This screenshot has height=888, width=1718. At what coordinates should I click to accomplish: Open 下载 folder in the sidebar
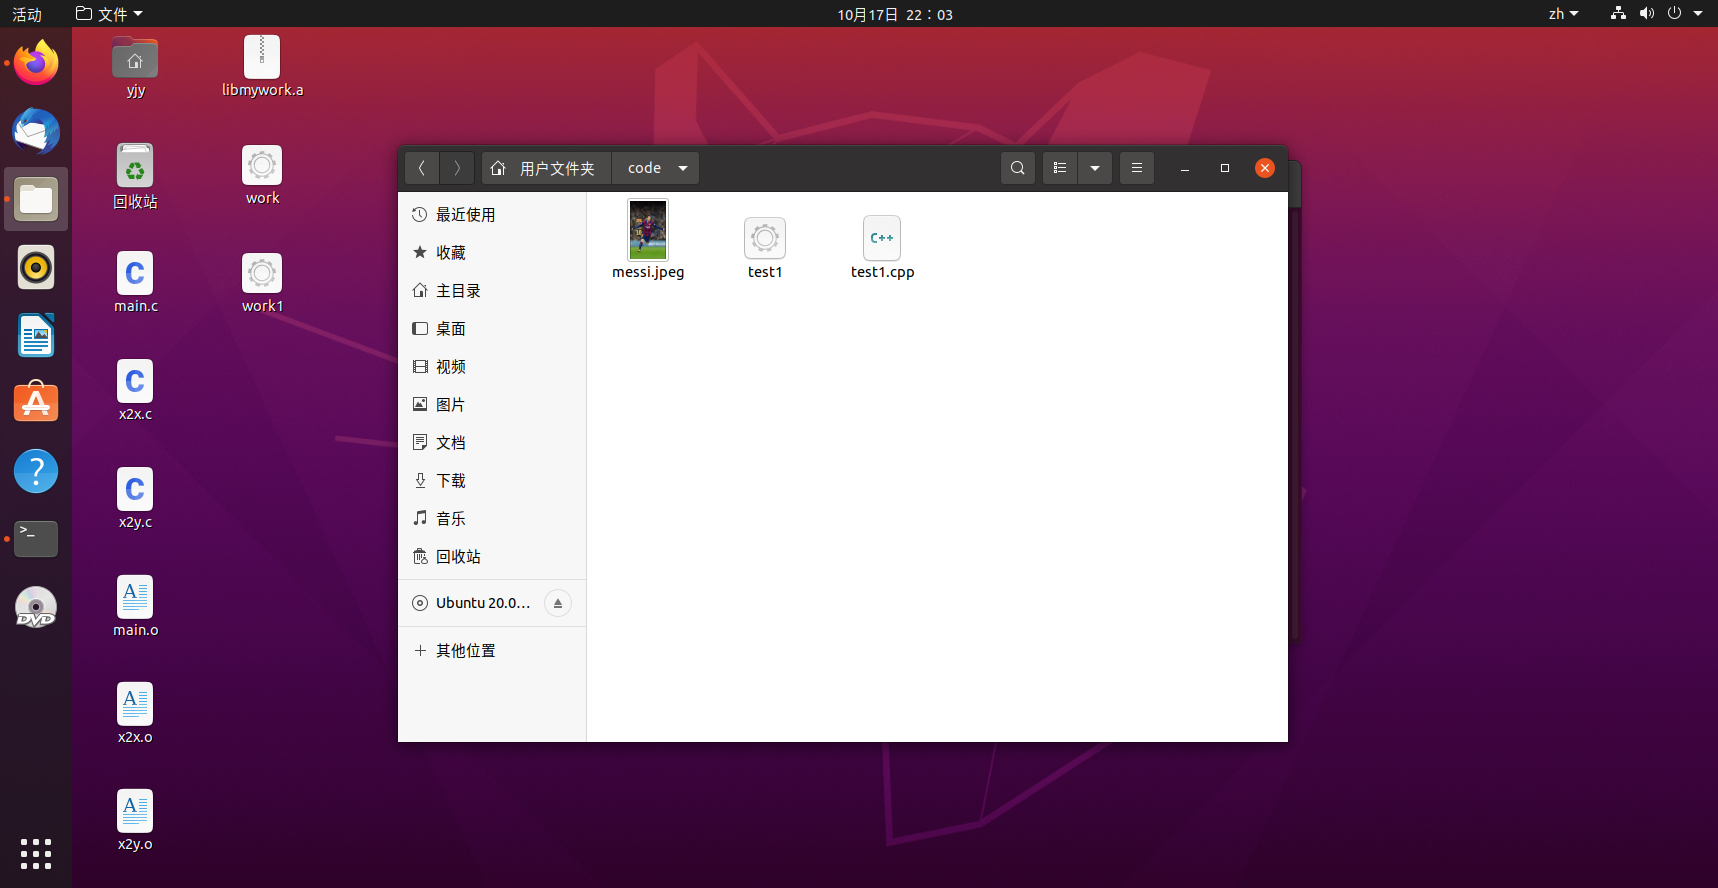click(x=492, y=481)
